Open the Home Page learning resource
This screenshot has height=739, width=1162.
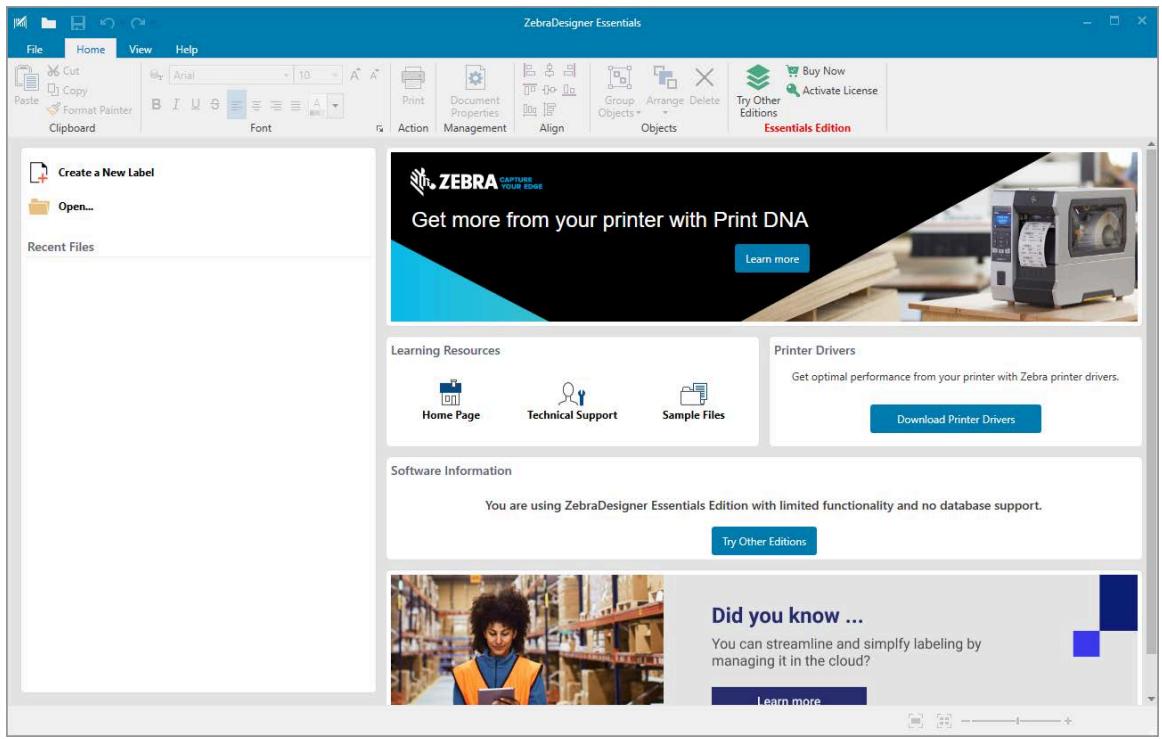pyautogui.click(x=451, y=400)
